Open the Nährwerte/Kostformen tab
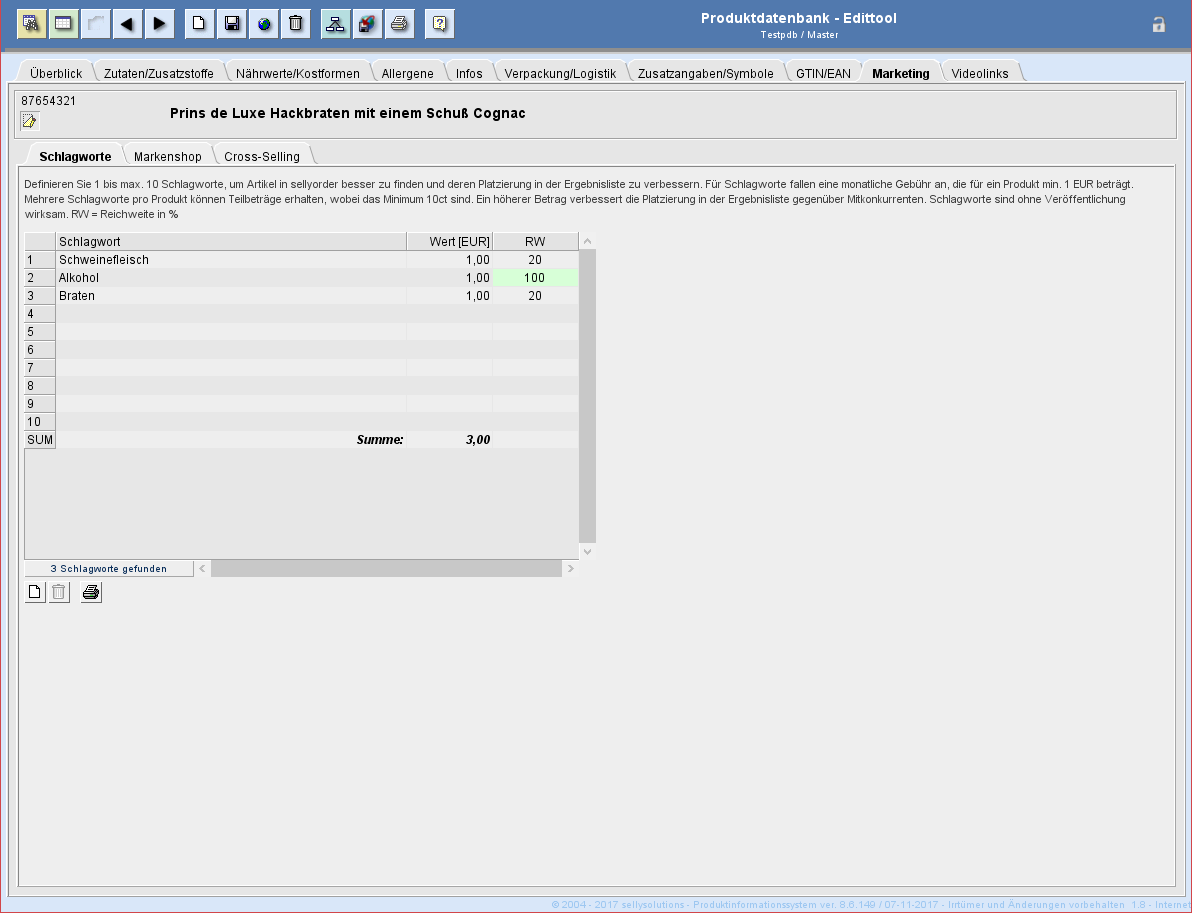This screenshot has width=1192, height=913. pyautogui.click(x=298, y=73)
